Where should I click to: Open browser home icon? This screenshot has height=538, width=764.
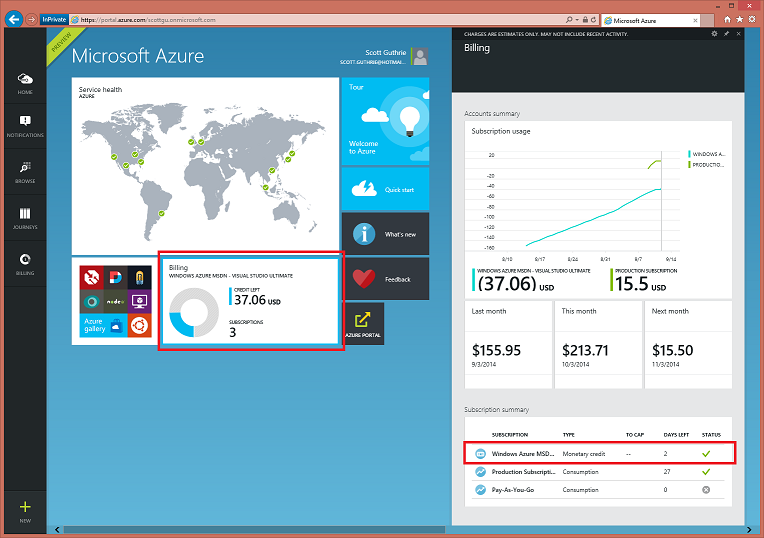pos(727,19)
